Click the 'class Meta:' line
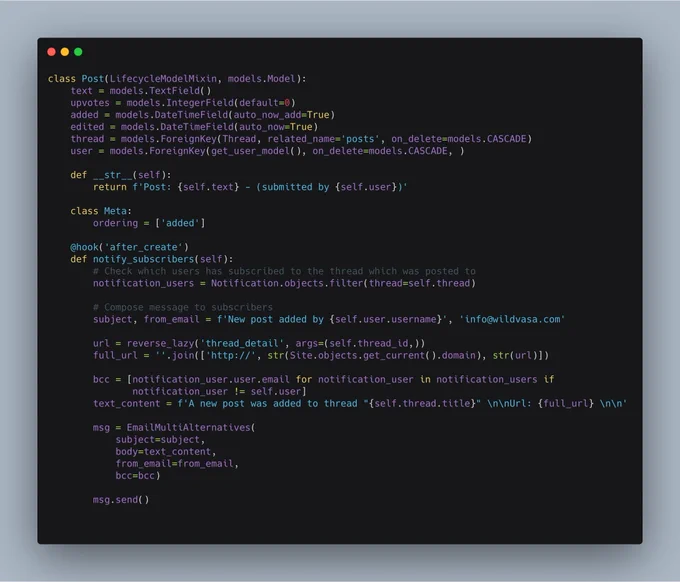 (x=101, y=211)
